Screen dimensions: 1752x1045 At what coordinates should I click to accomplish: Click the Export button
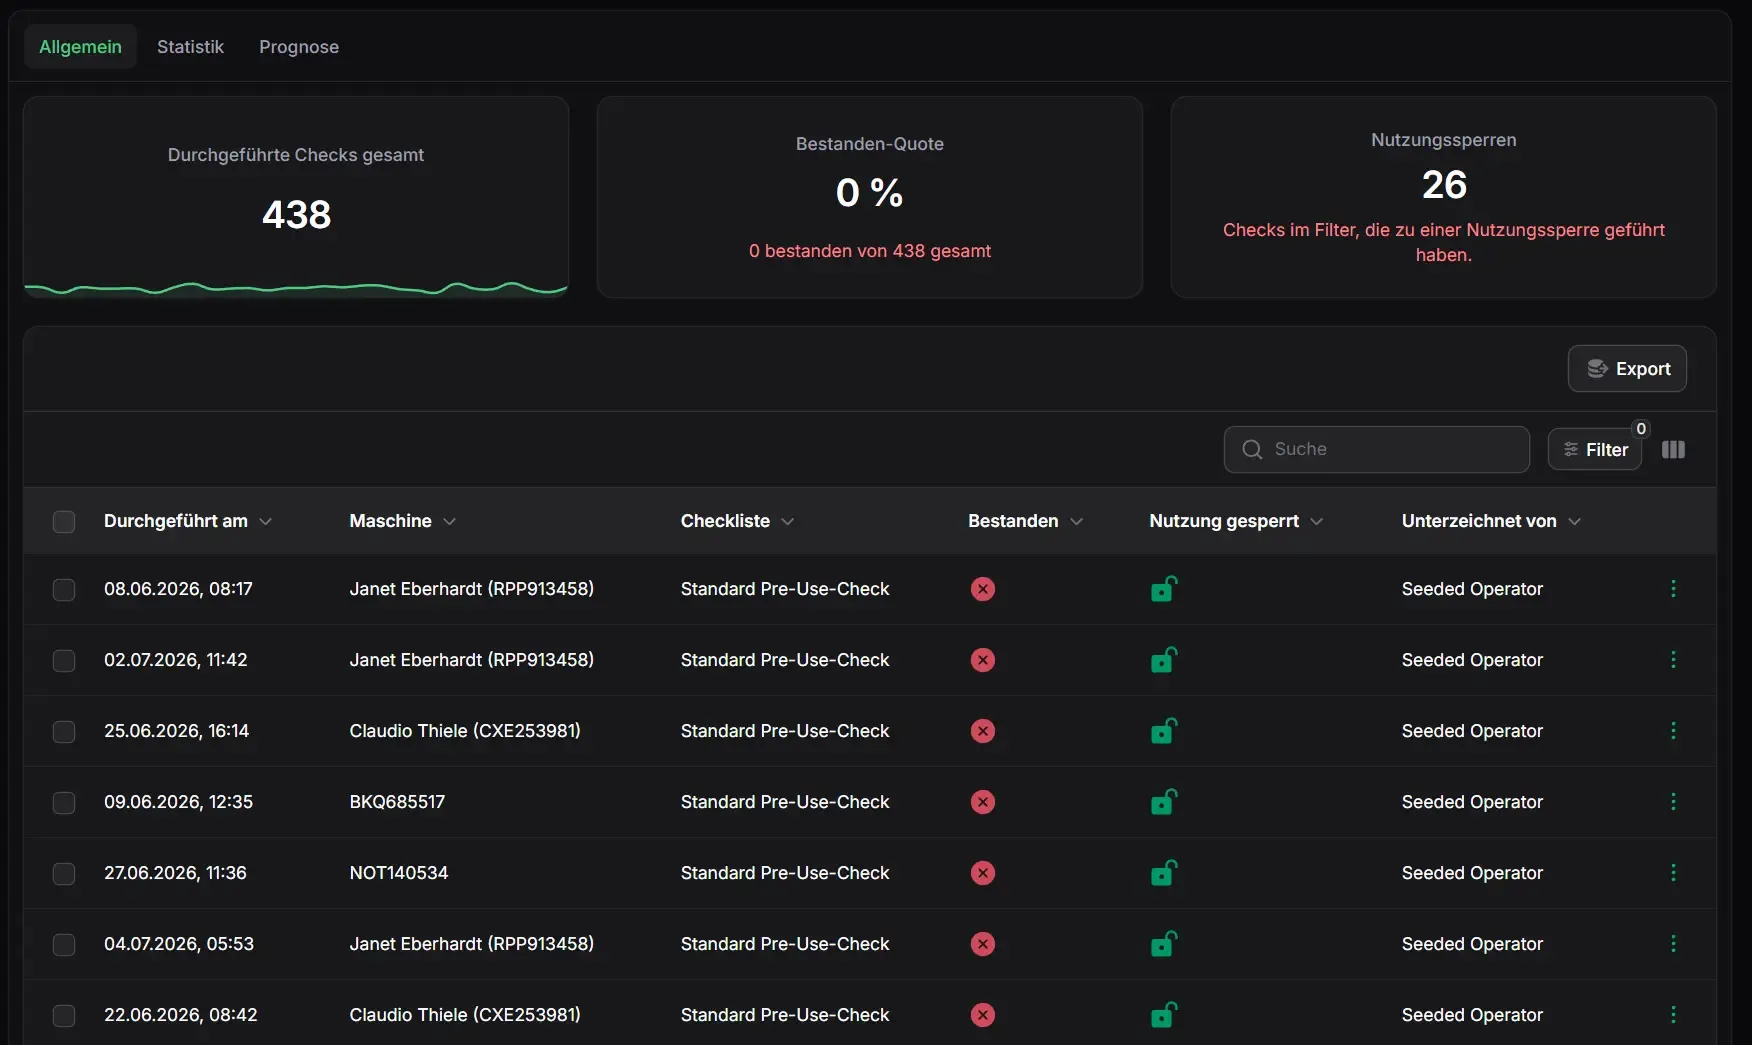pos(1627,369)
